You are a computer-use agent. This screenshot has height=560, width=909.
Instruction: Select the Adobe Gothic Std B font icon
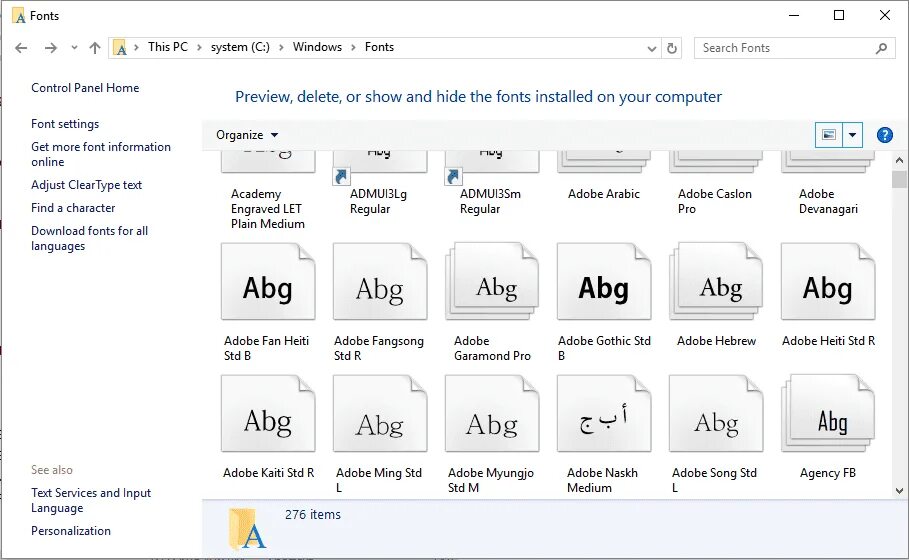[603, 282]
